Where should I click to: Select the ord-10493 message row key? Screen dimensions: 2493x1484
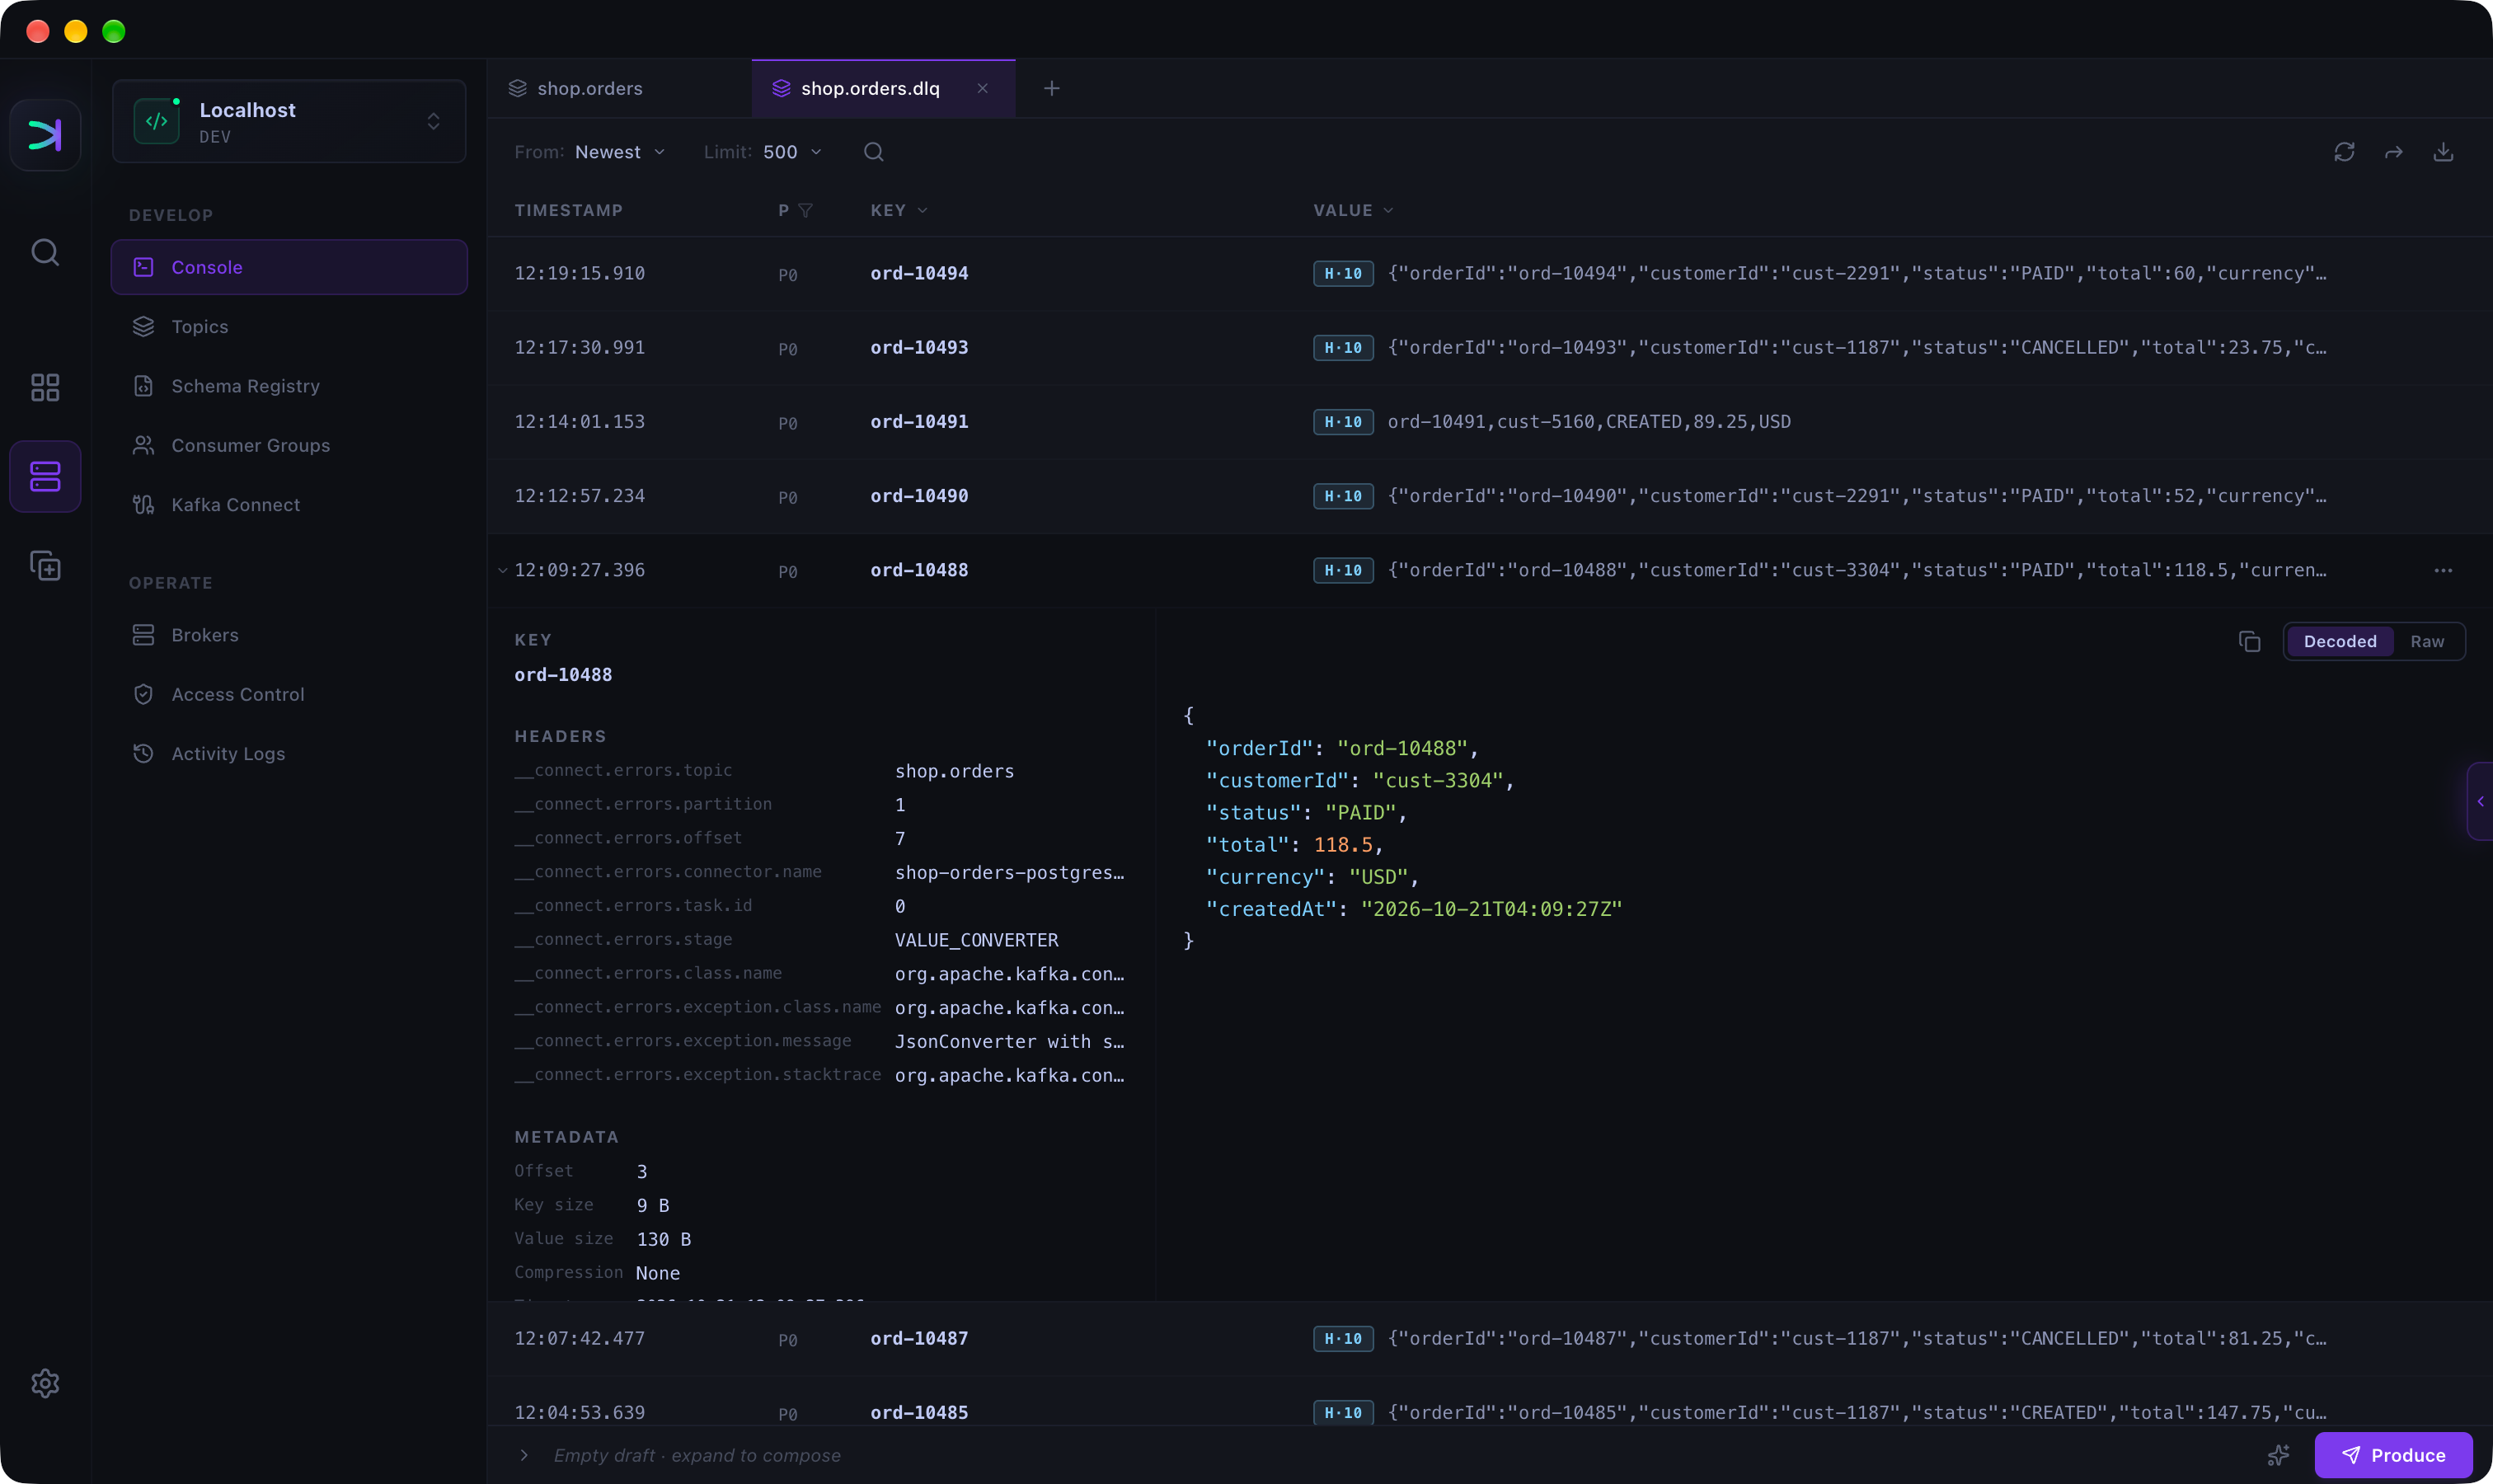point(919,348)
